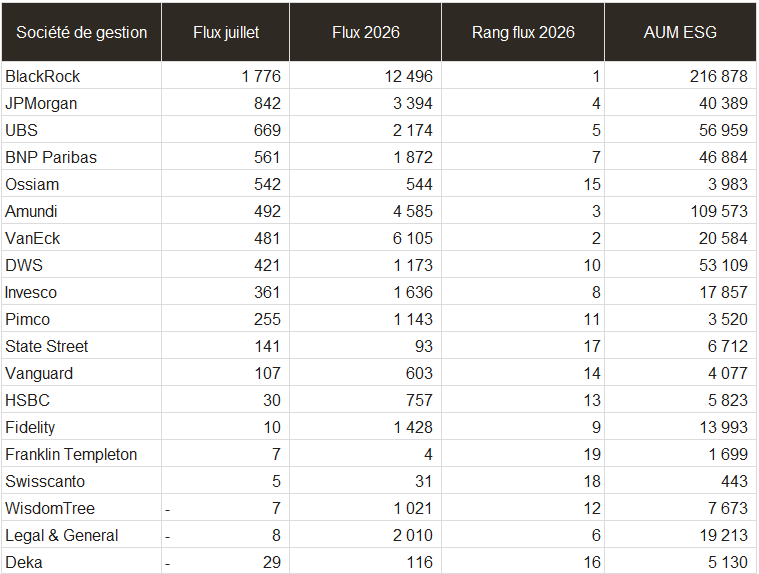Select UBS Flux juillet value 669
This screenshot has height=574, width=759.
click(x=267, y=130)
